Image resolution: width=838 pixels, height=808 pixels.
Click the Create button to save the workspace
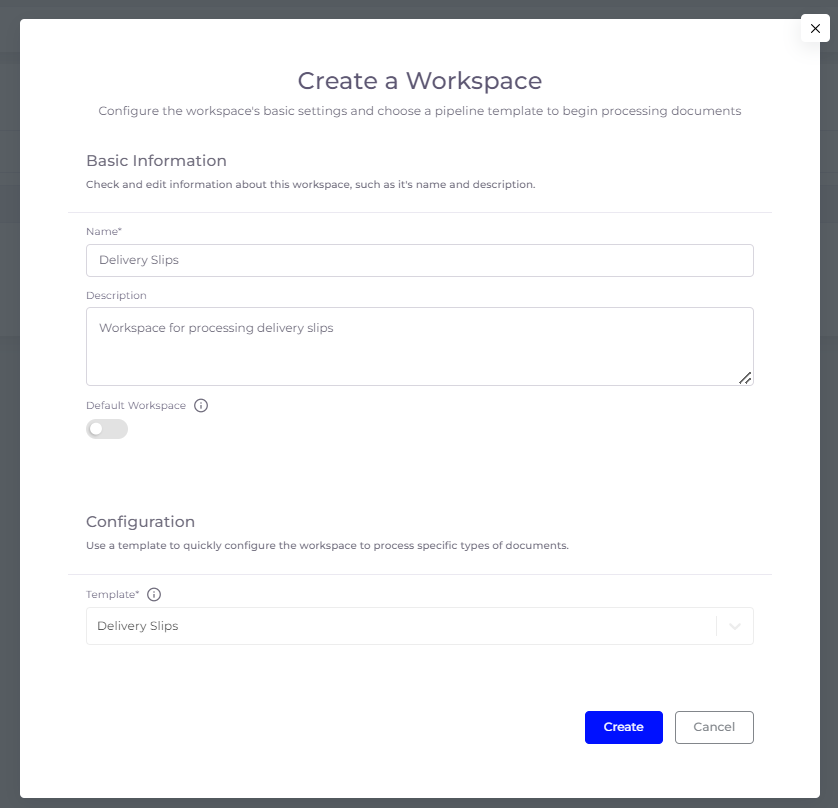coord(623,727)
